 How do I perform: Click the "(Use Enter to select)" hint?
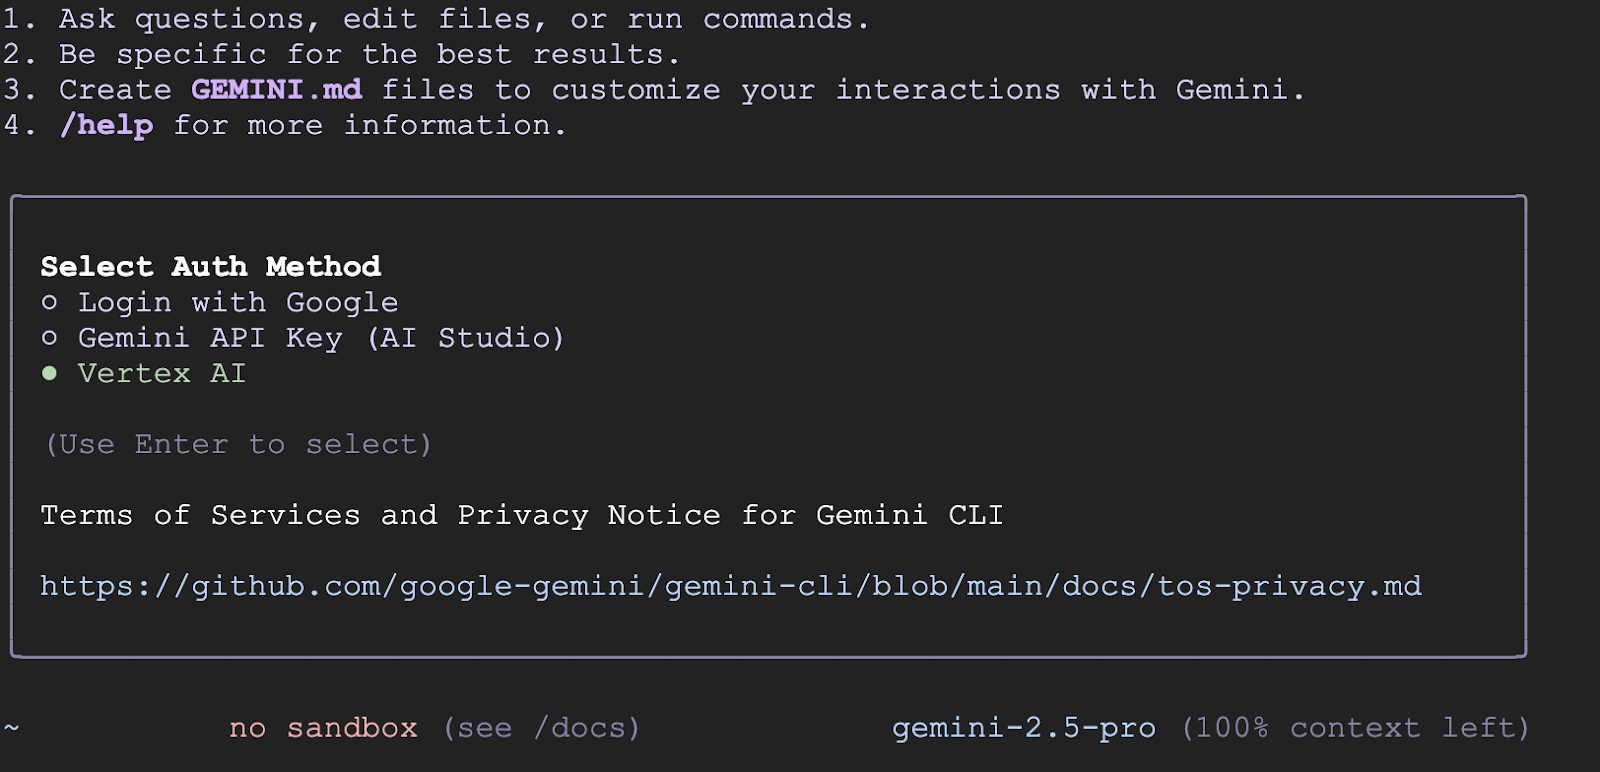pos(238,444)
